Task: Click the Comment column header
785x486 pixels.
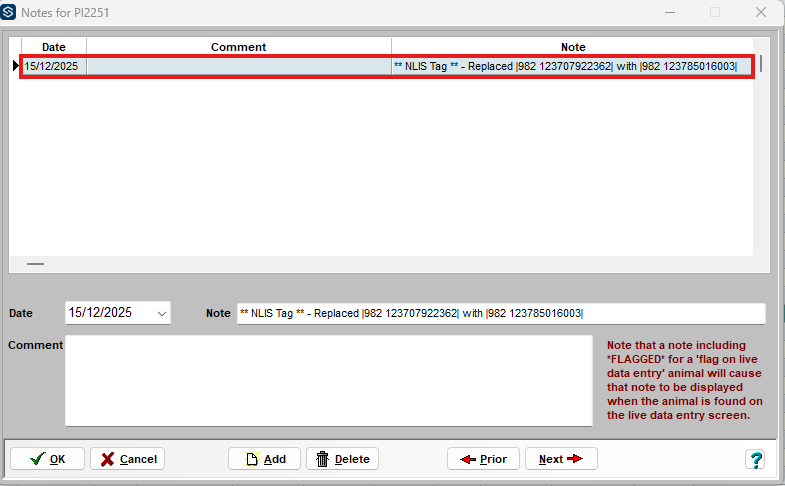Action: click(238, 47)
